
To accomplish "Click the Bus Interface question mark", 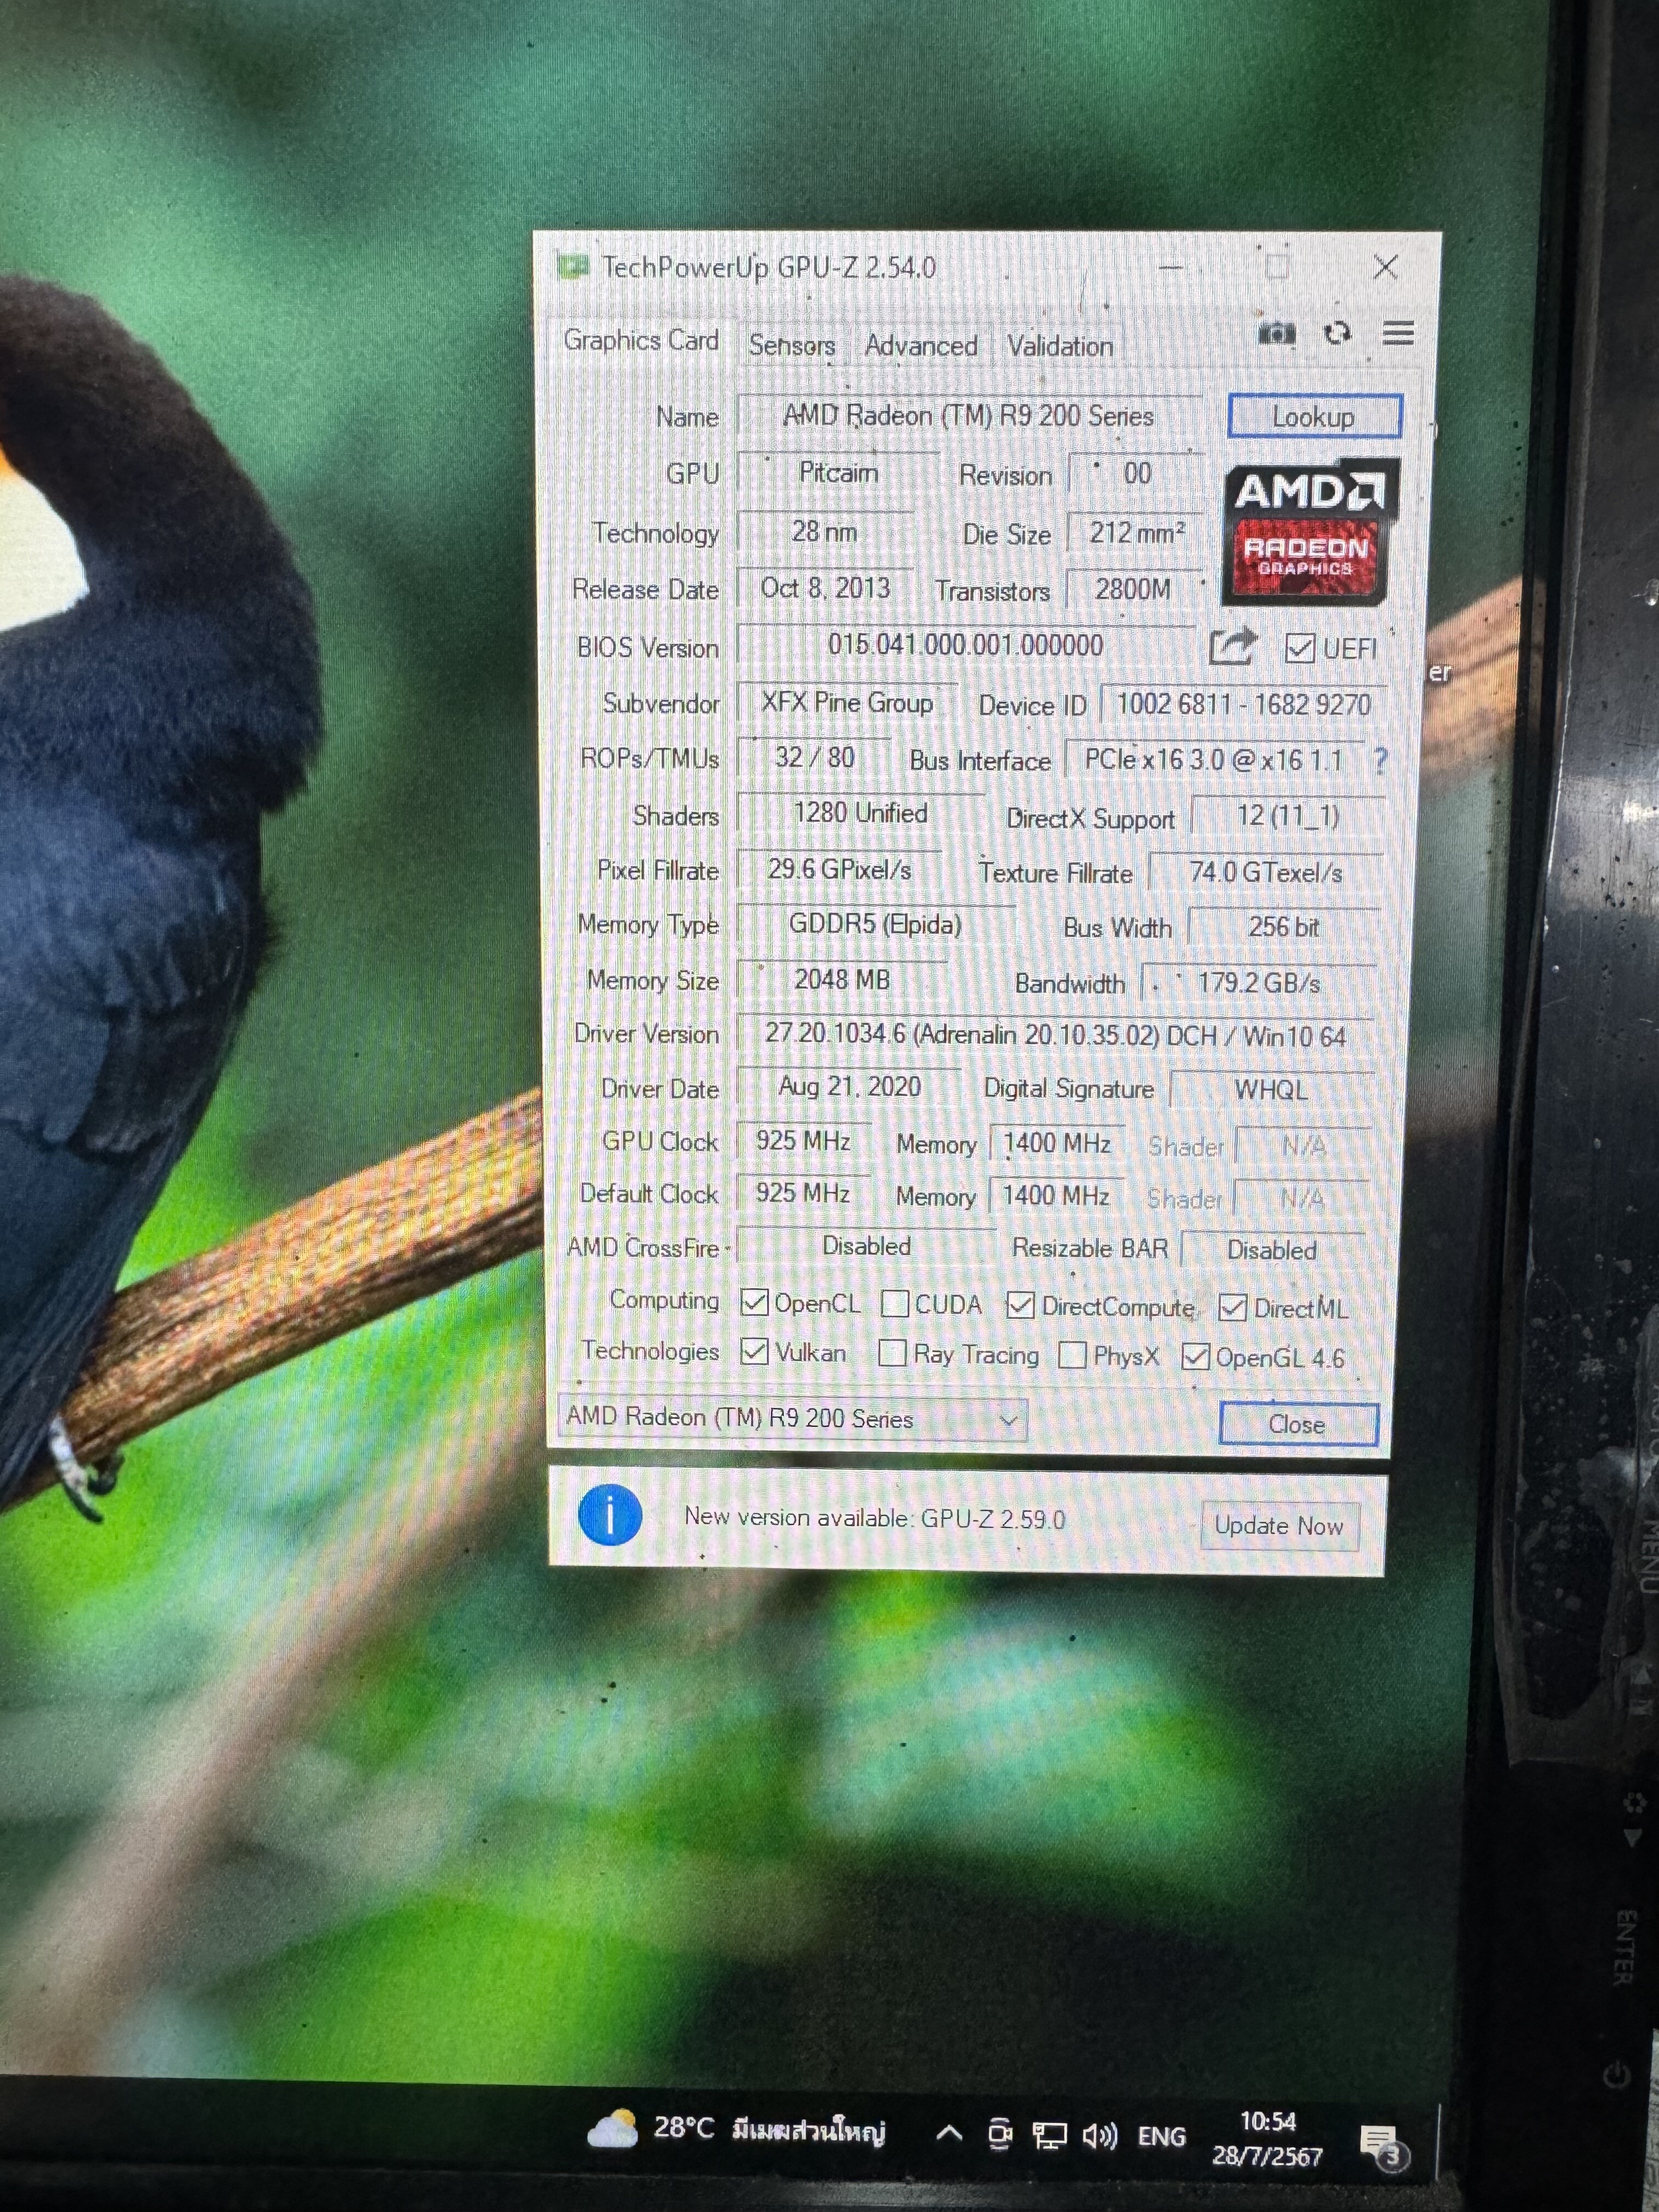I will click(1381, 761).
